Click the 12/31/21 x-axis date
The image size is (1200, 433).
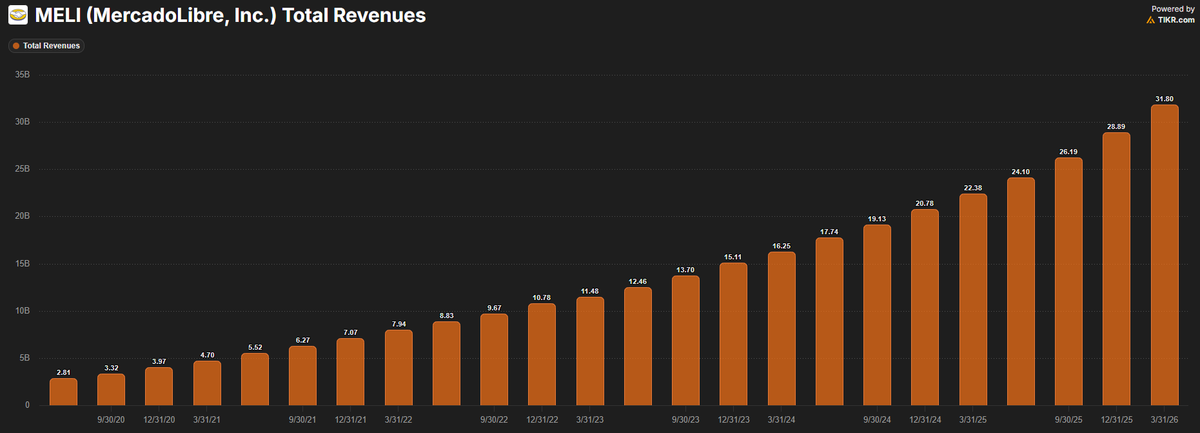351,421
